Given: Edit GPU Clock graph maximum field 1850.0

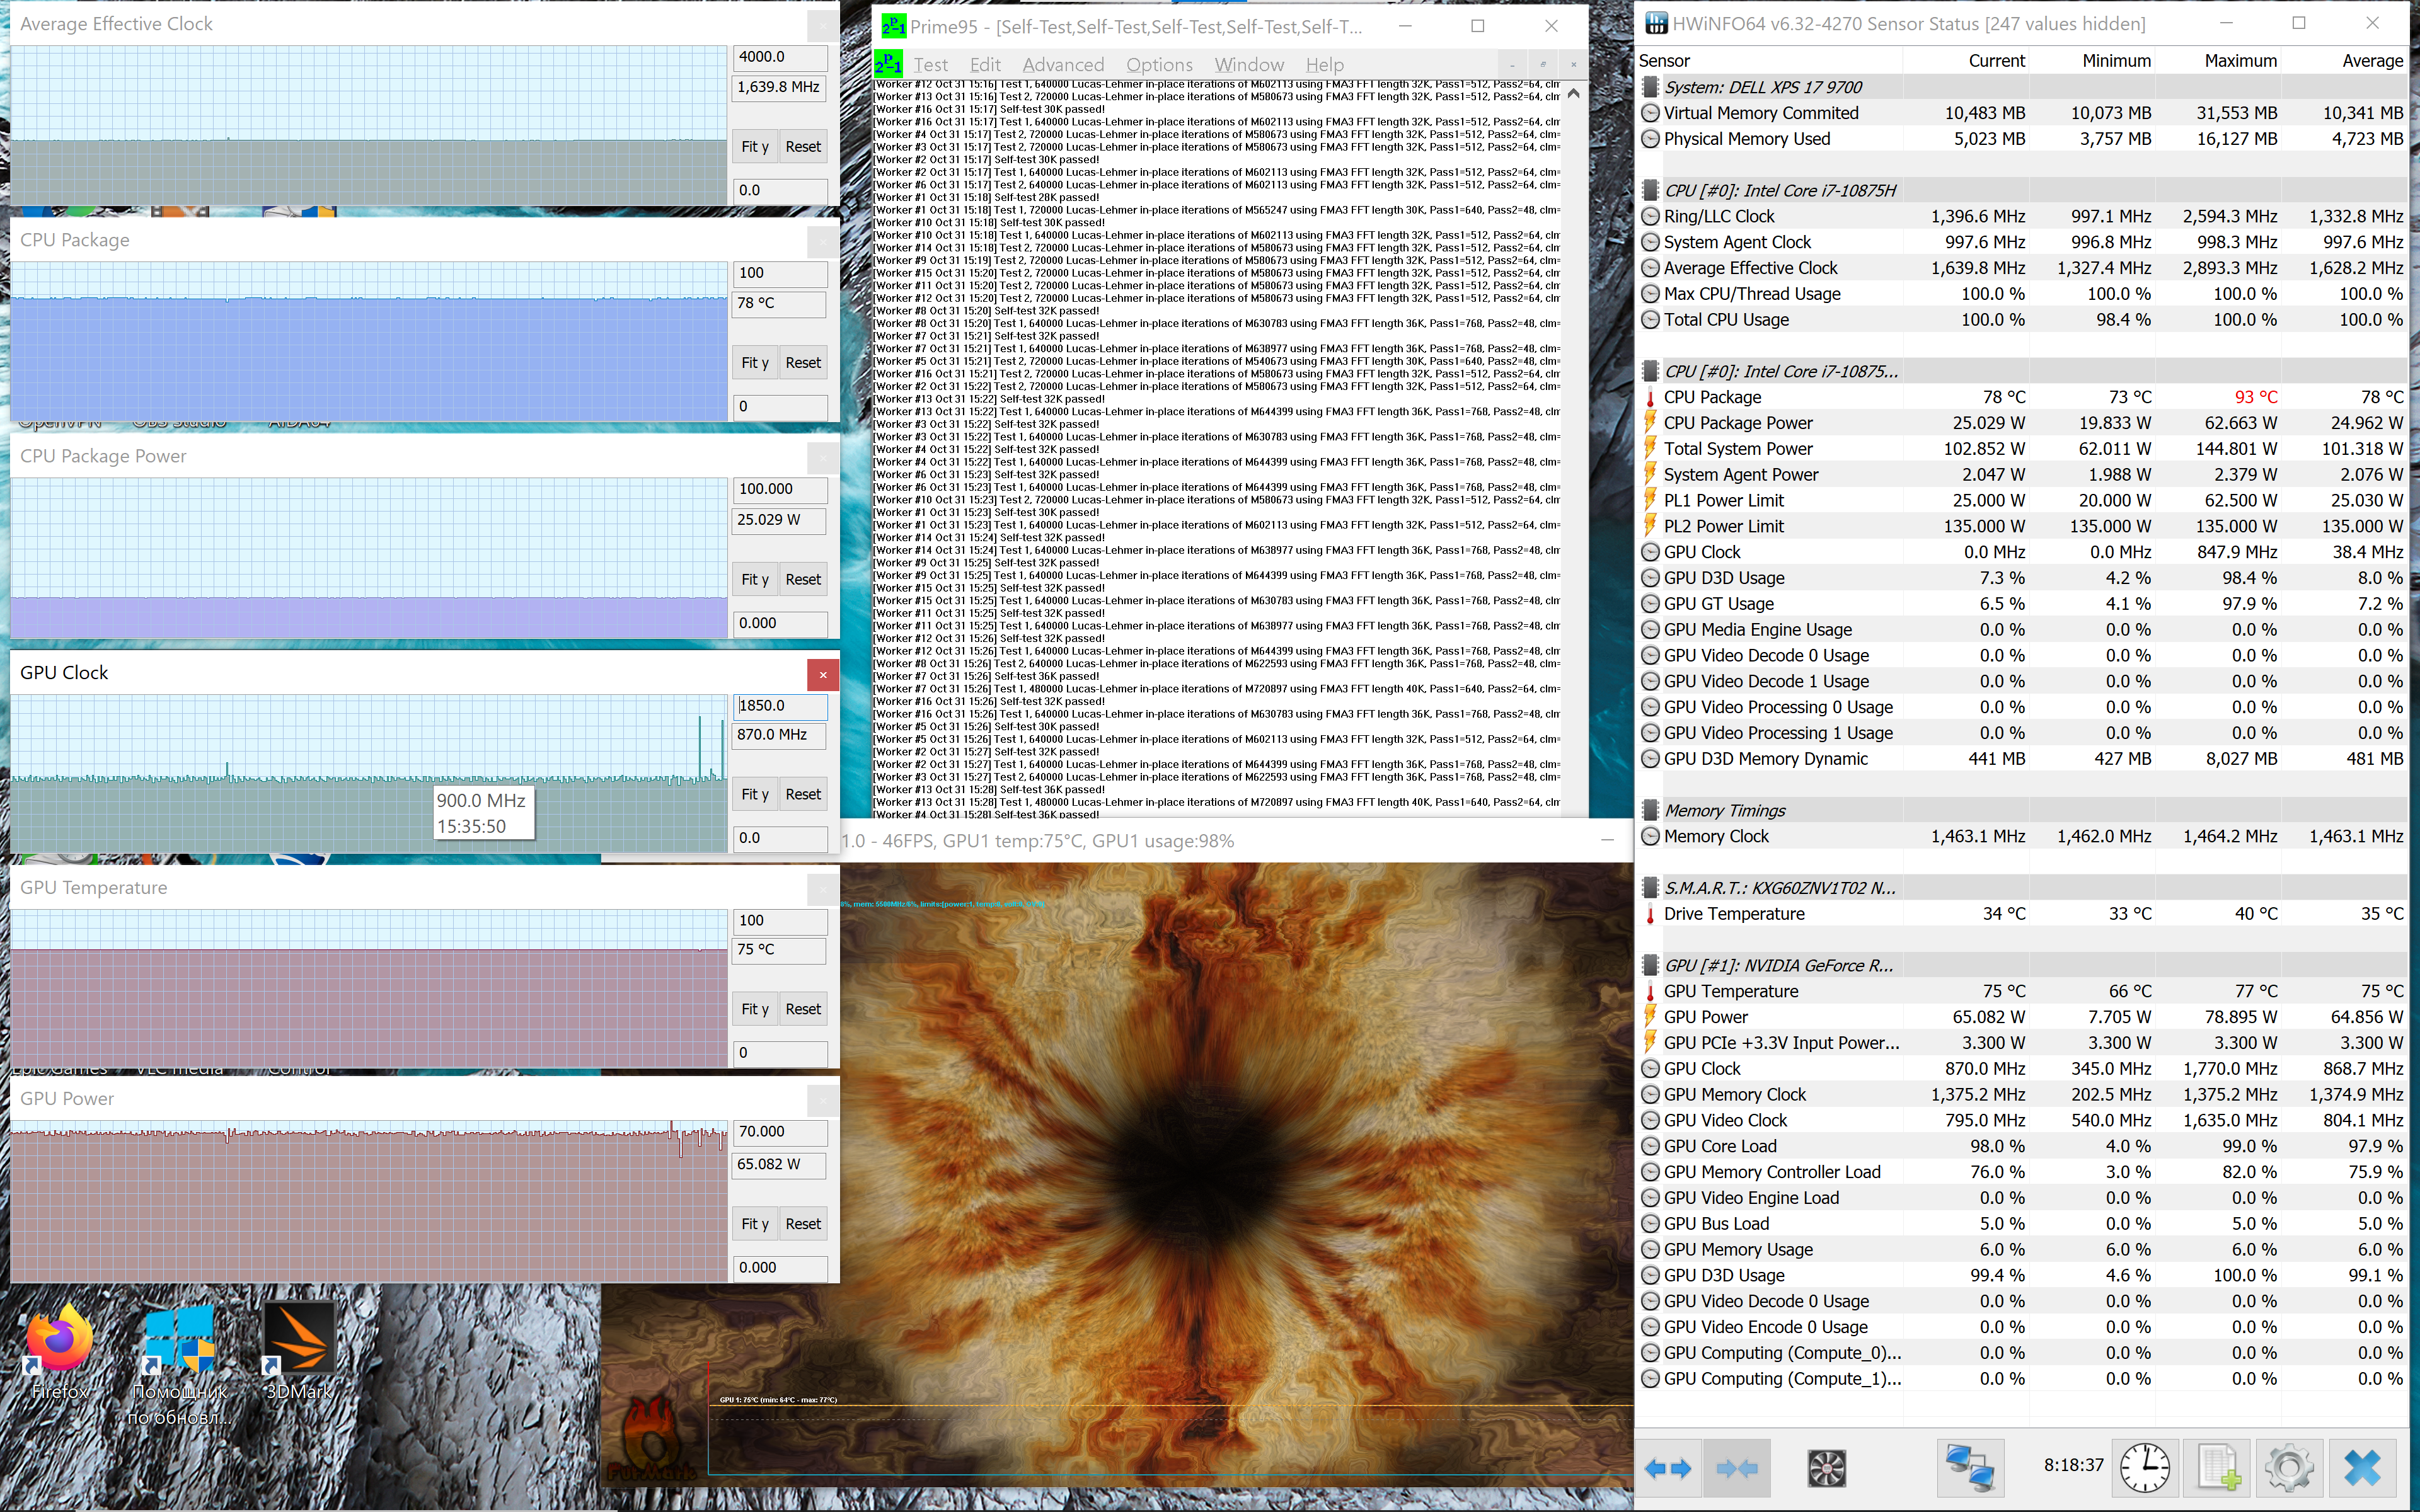Looking at the screenshot, I should tap(781, 706).
